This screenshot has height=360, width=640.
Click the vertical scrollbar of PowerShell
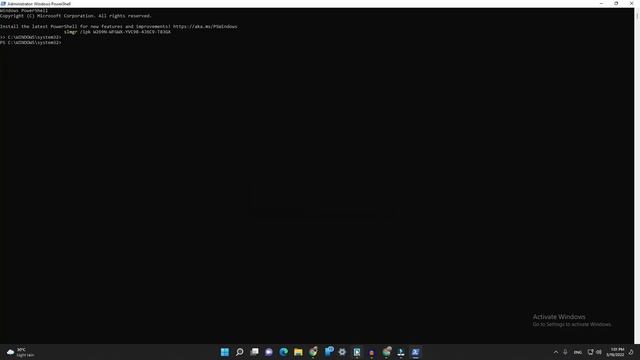pyautogui.click(x=637, y=176)
